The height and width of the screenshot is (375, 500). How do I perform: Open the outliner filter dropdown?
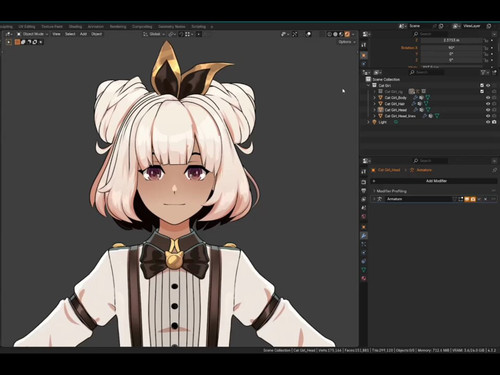[x=484, y=72]
